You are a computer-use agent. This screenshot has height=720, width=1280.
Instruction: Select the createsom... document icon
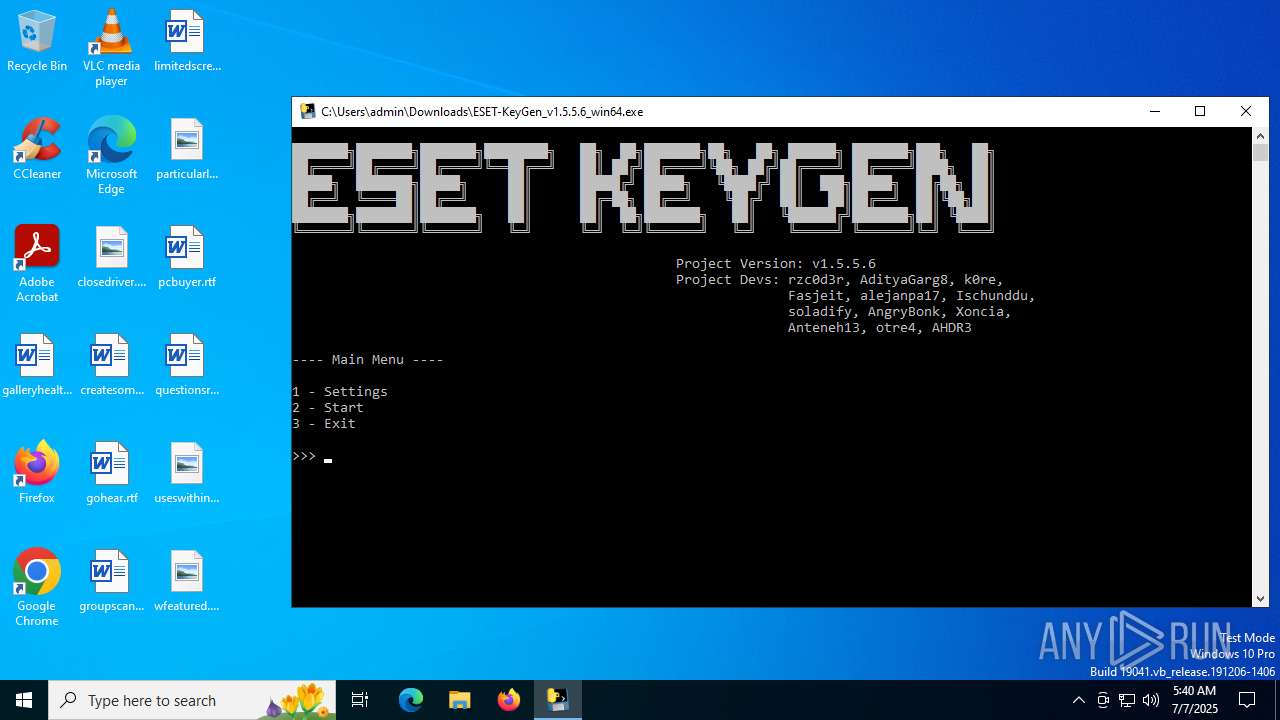click(x=111, y=365)
